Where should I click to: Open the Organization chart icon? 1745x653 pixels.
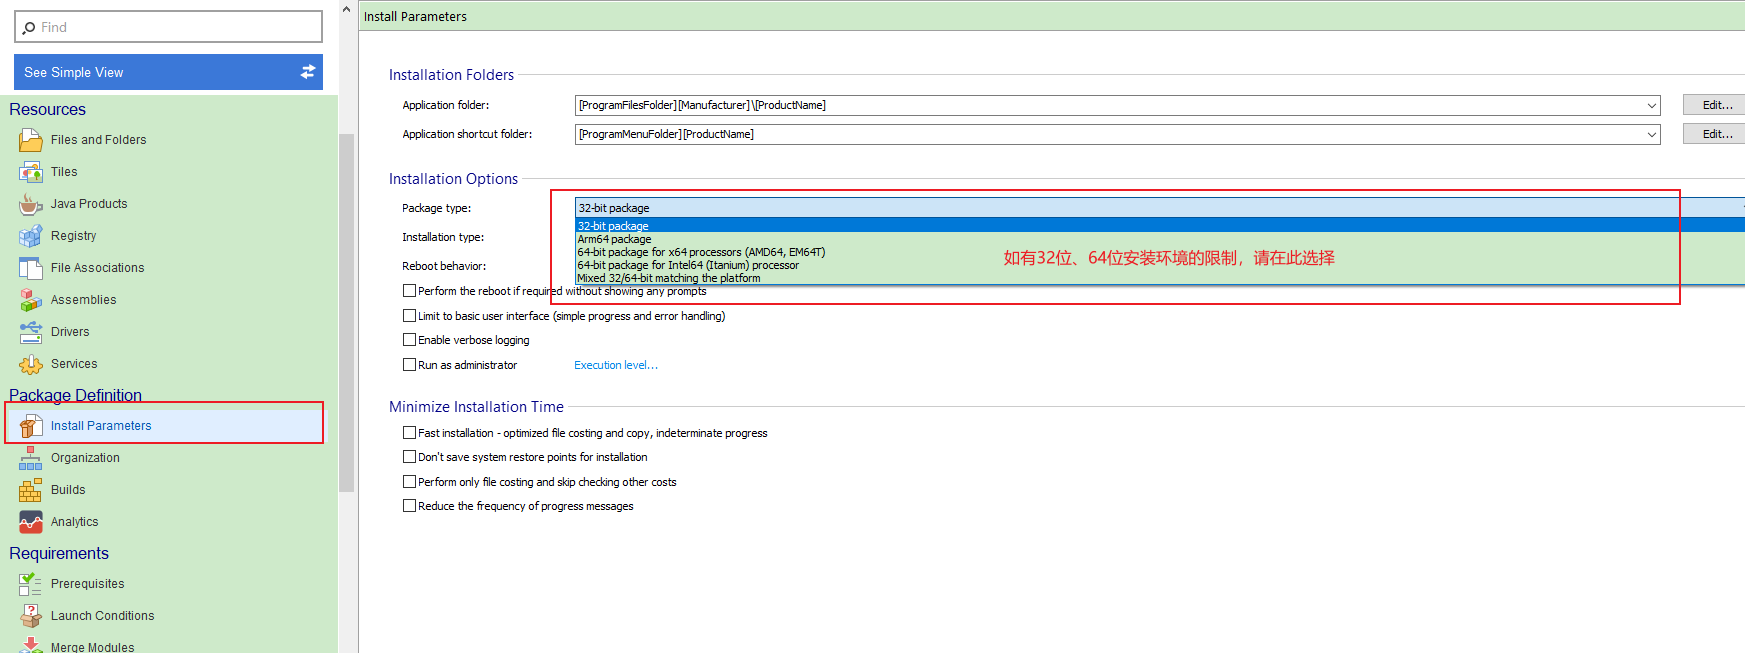(31, 458)
